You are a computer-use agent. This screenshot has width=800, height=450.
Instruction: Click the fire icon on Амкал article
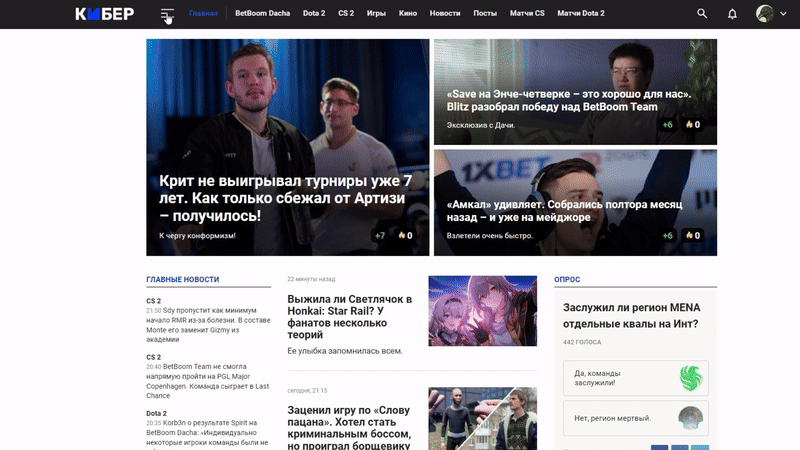(689, 235)
